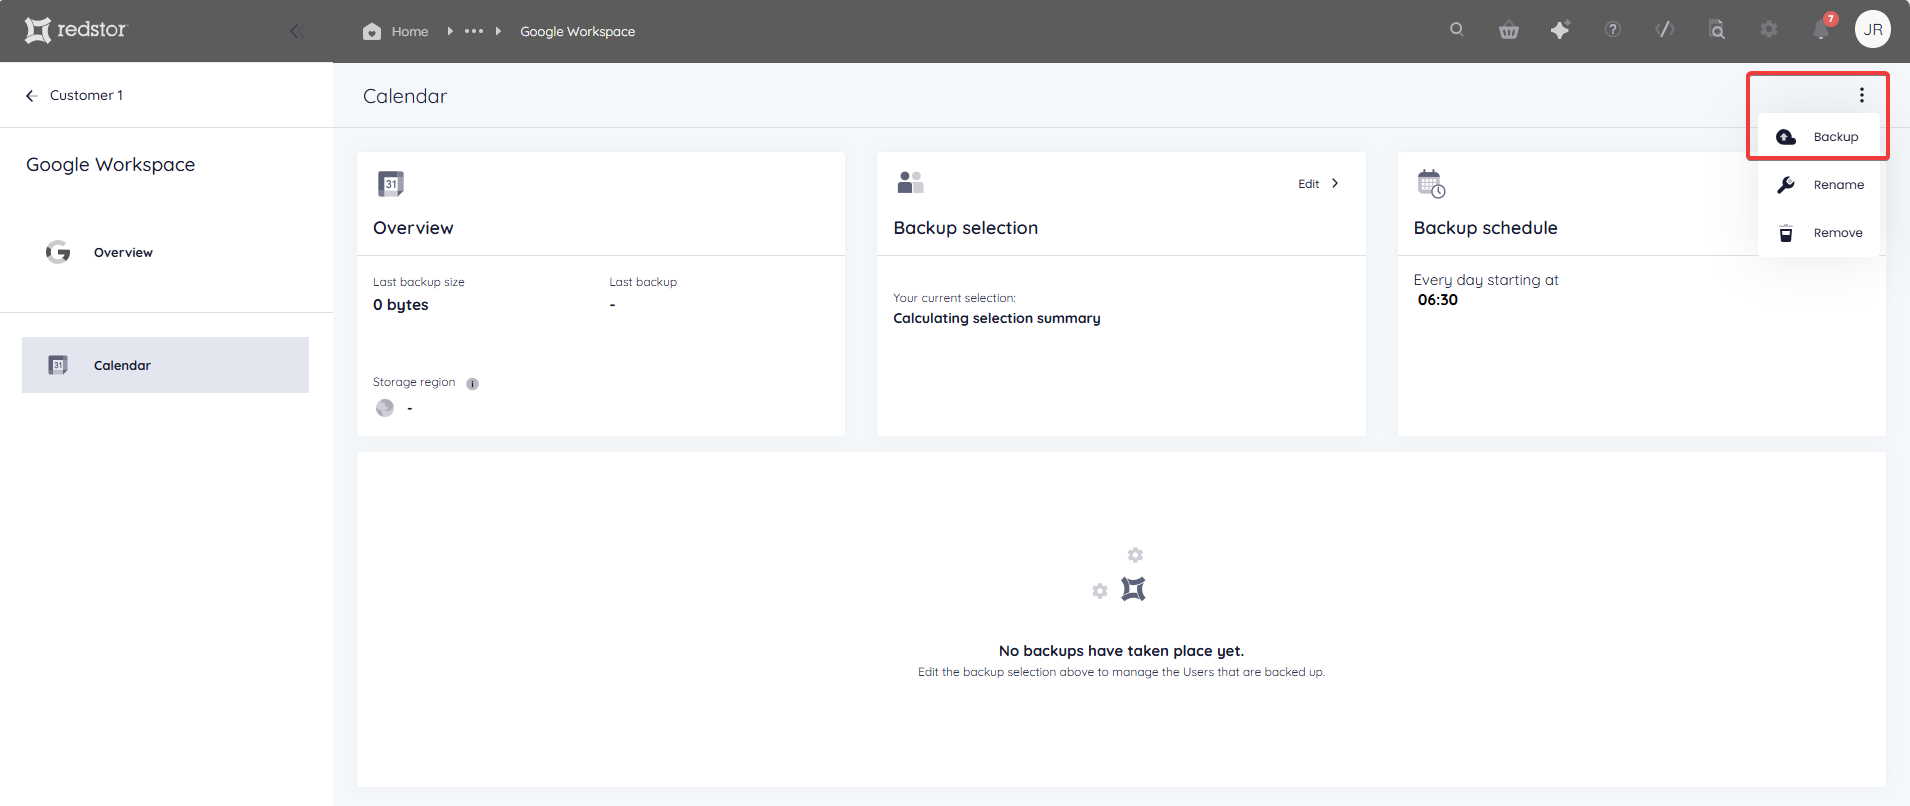Click the users icon on Backup selection

tap(910, 182)
